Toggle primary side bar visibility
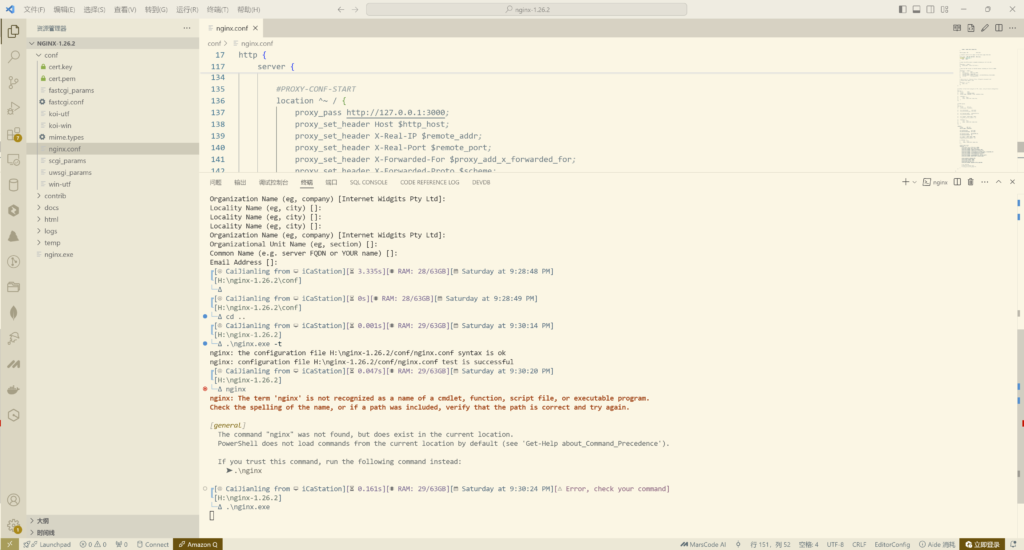 [903, 9]
